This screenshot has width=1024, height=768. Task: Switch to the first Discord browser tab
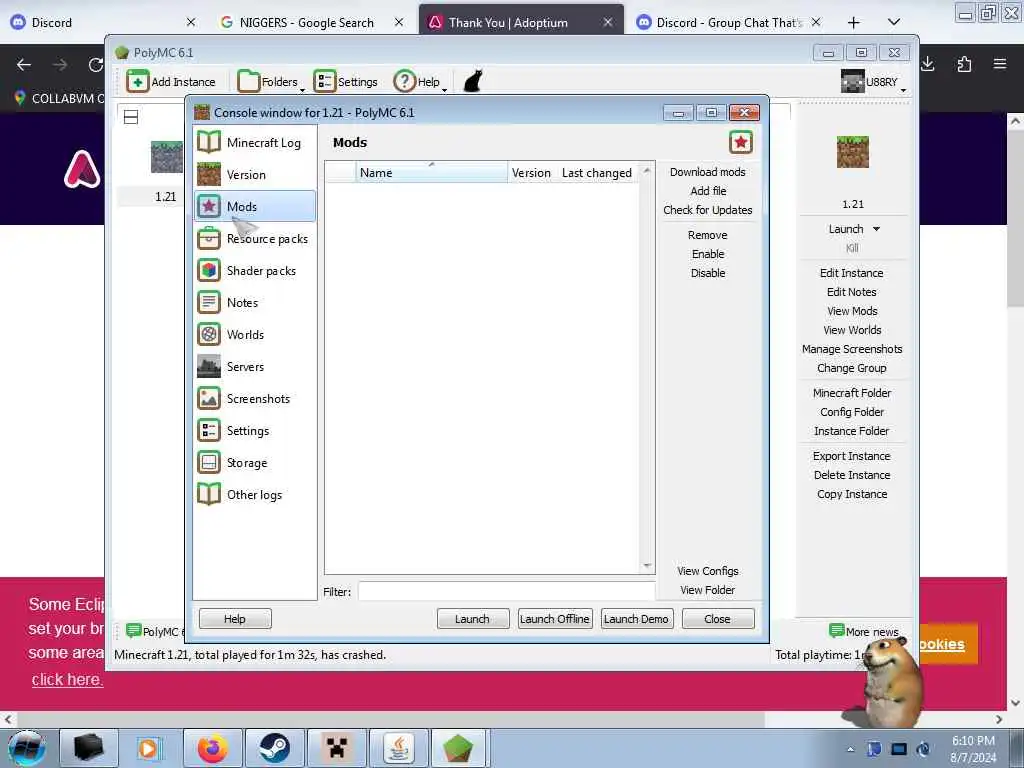(103, 22)
